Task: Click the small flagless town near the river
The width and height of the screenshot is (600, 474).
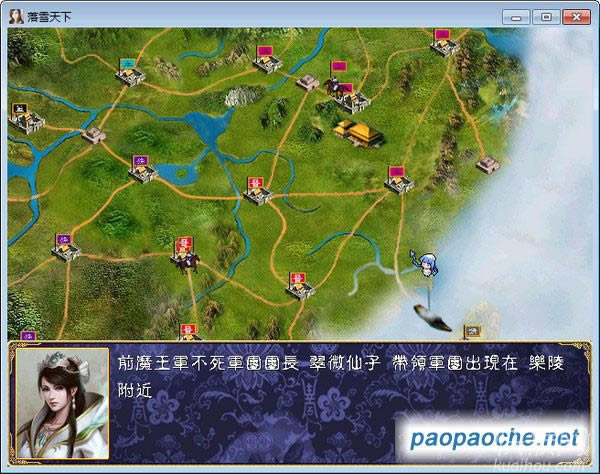Action: click(x=93, y=134)
